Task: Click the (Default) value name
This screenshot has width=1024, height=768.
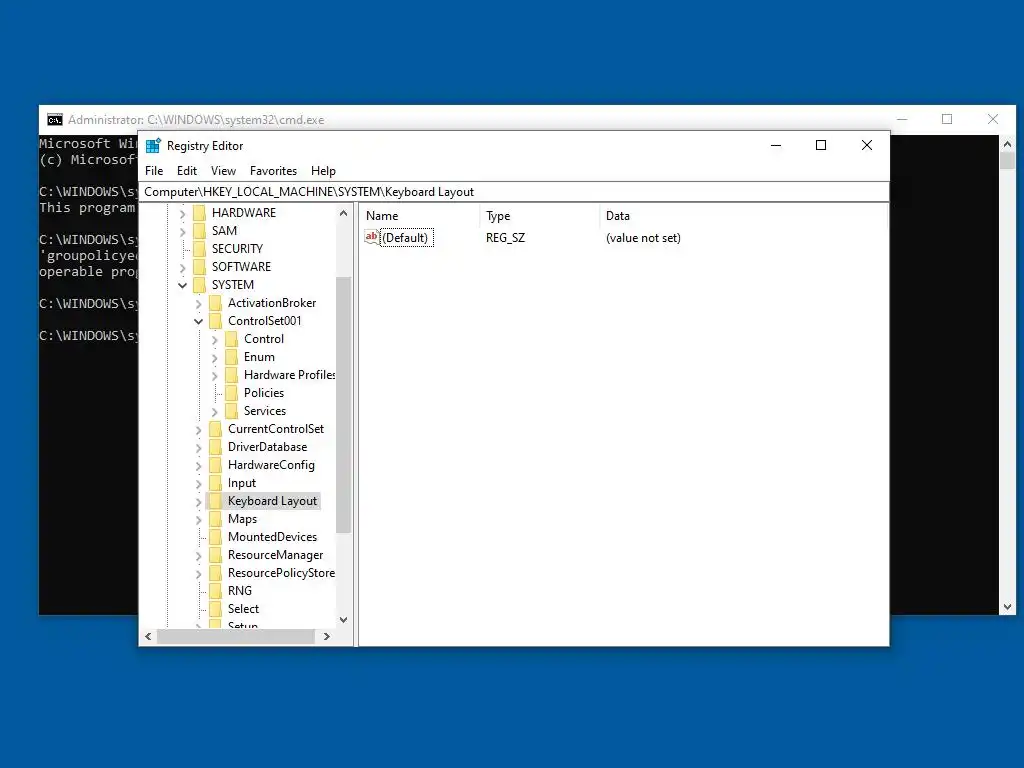Action: tap(405, 238)
